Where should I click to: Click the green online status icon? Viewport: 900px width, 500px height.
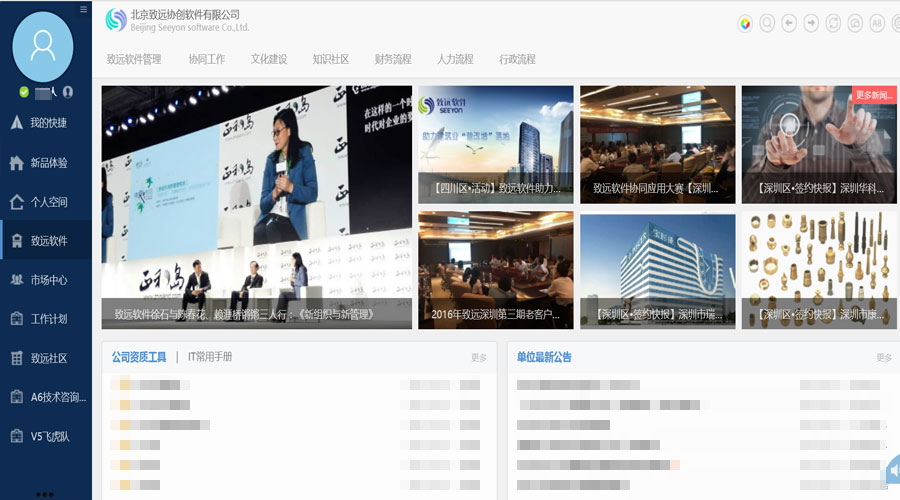[24, 92]
